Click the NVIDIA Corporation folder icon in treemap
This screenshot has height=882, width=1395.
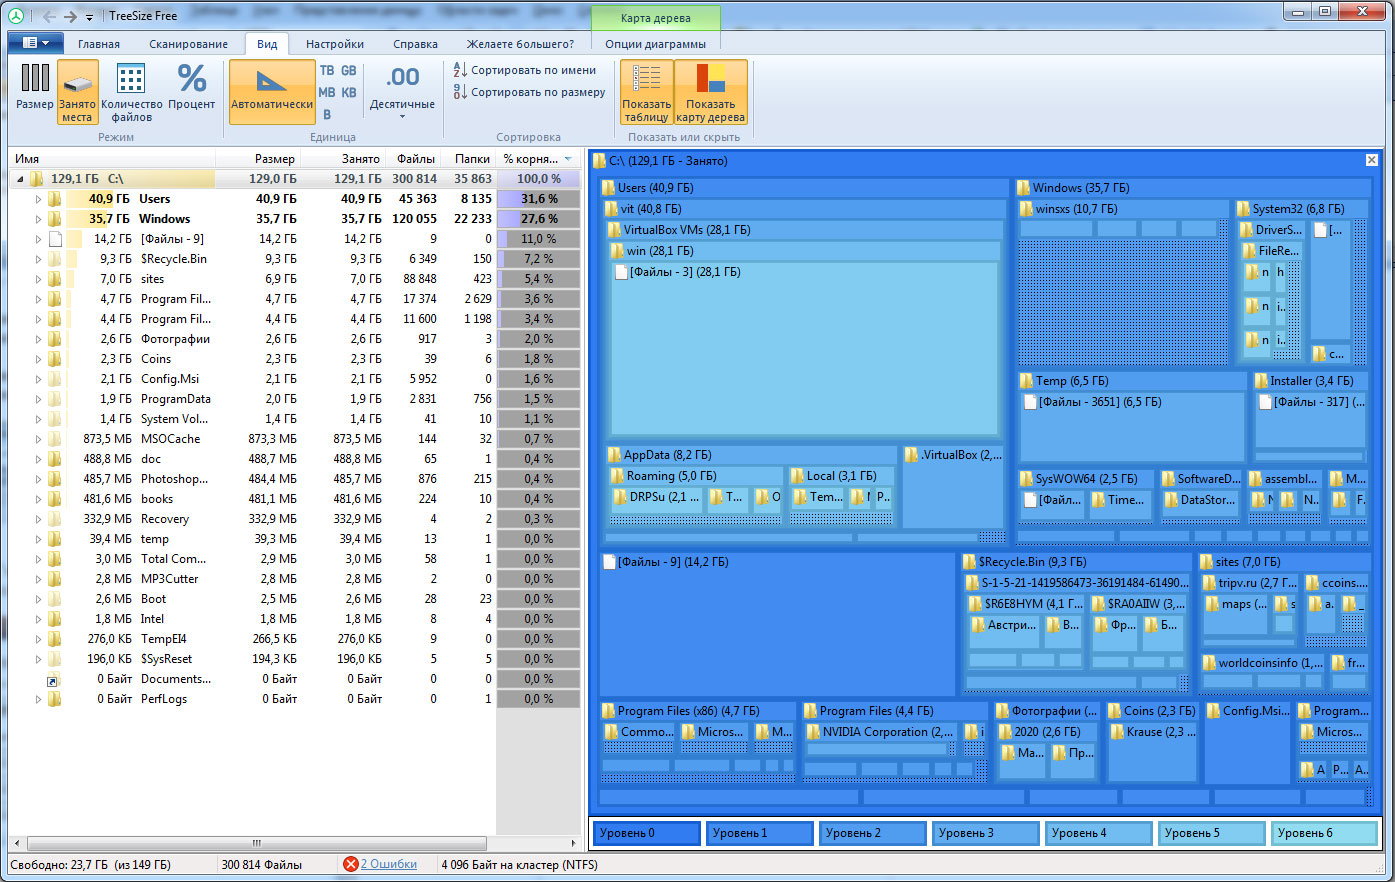(x=813, y=732)
